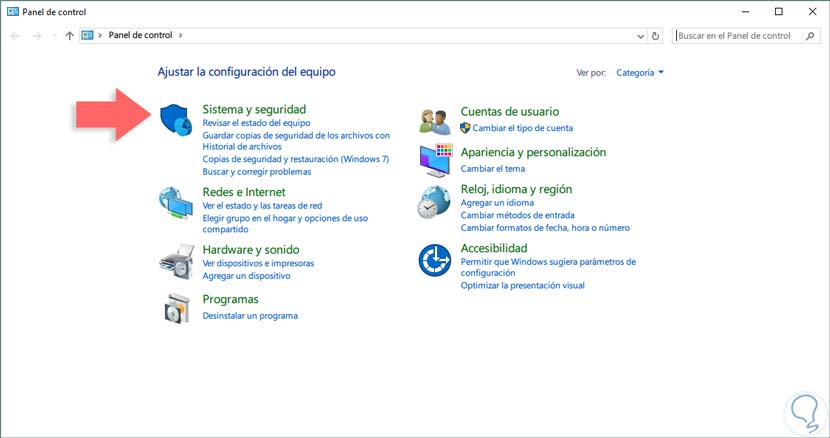The width and height of the screenshot is (830, 438).
Task: Open Copias de seguridad y restauración (Windows 7)
Action: pos(295,159)
